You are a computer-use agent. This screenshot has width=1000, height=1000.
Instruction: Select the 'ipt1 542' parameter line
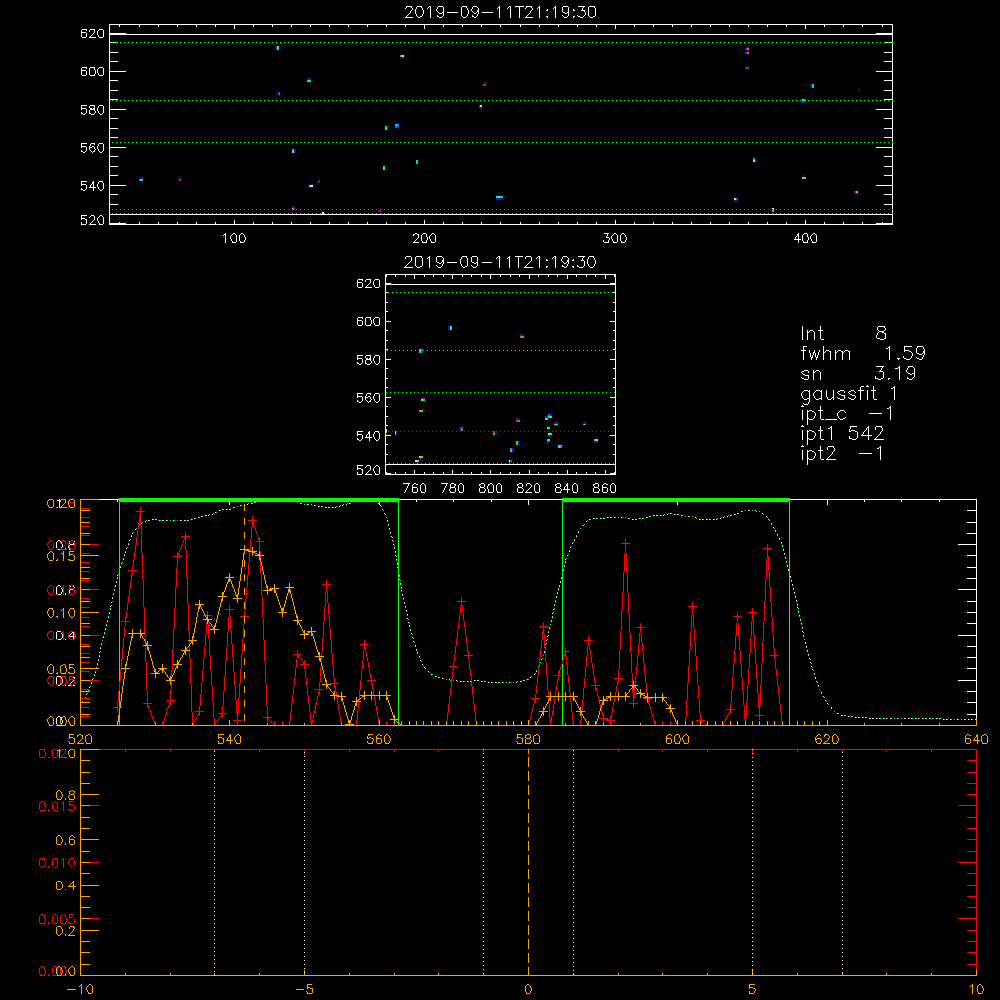coord(842,434)
